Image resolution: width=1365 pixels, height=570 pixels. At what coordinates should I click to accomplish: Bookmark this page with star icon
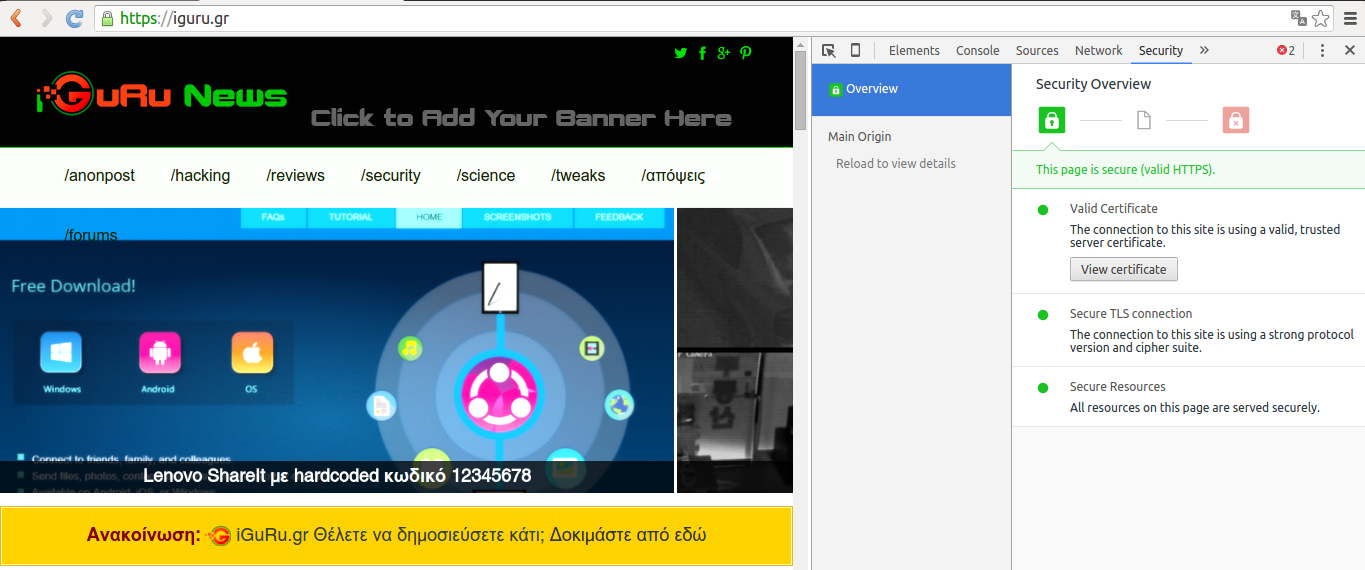pos(1321,18)
